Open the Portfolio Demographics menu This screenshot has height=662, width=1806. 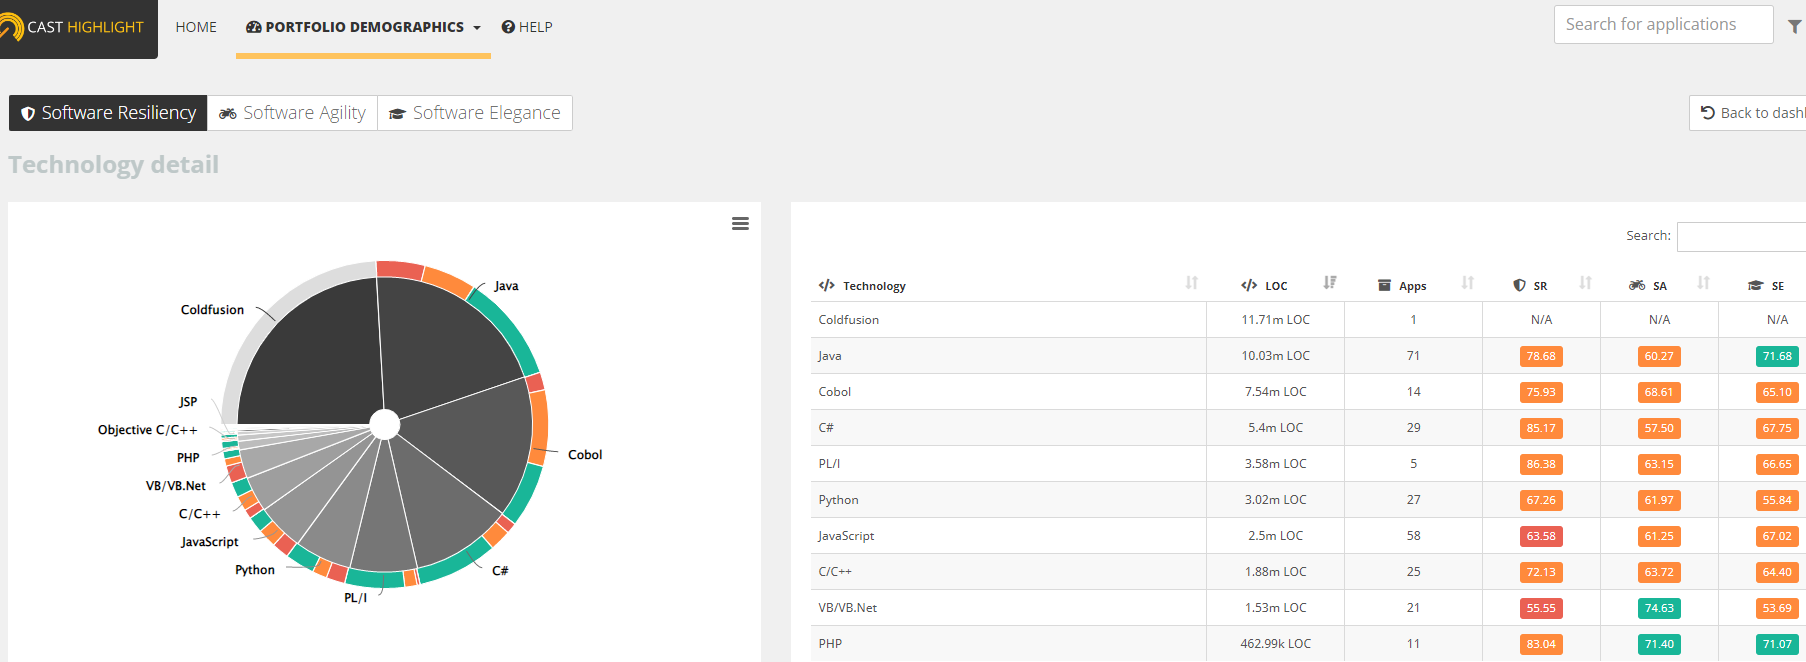(363, 27)
